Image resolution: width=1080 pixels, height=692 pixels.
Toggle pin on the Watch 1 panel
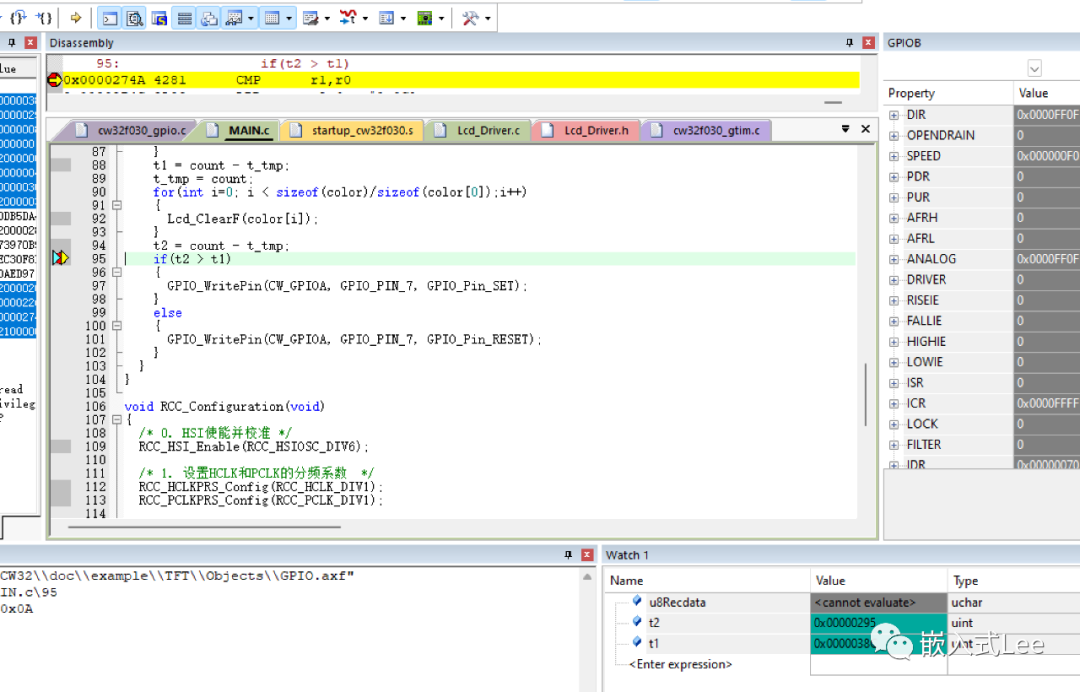pyautogui.click(x=569, y=555)
